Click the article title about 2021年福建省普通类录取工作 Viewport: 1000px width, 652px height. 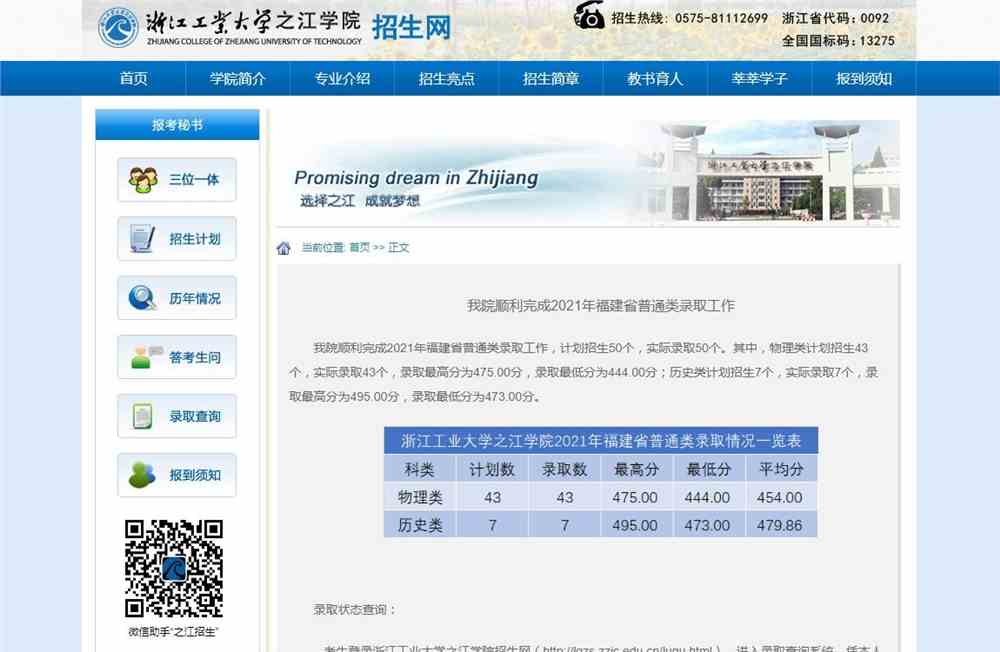point(601,306)
